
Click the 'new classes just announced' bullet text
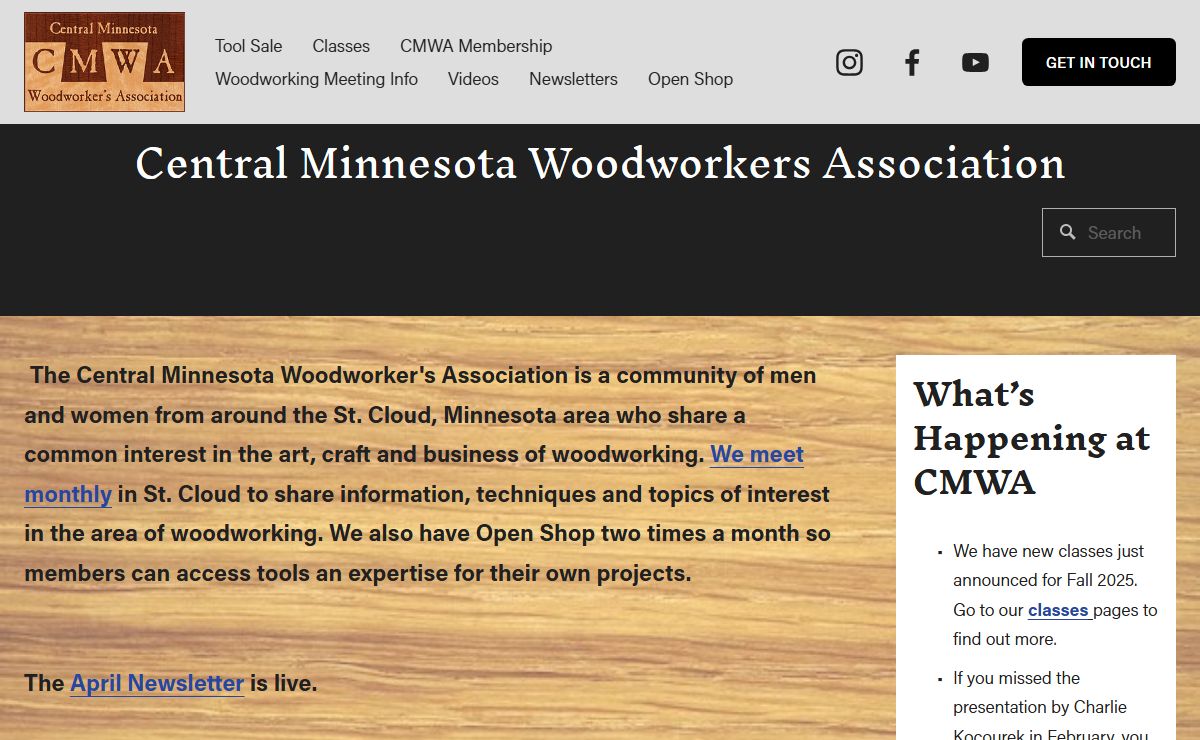[1054, 595]
